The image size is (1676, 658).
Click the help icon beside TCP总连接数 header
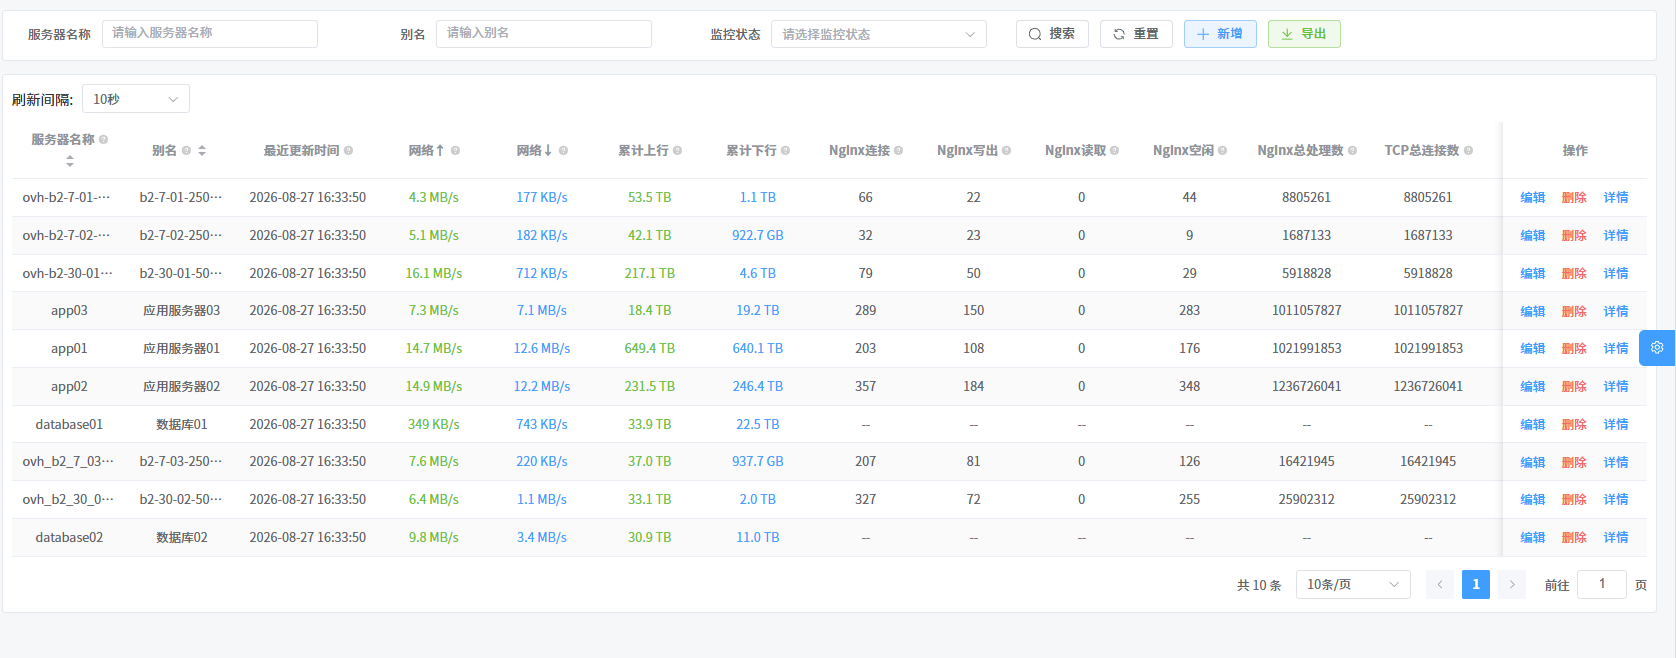1468,151
